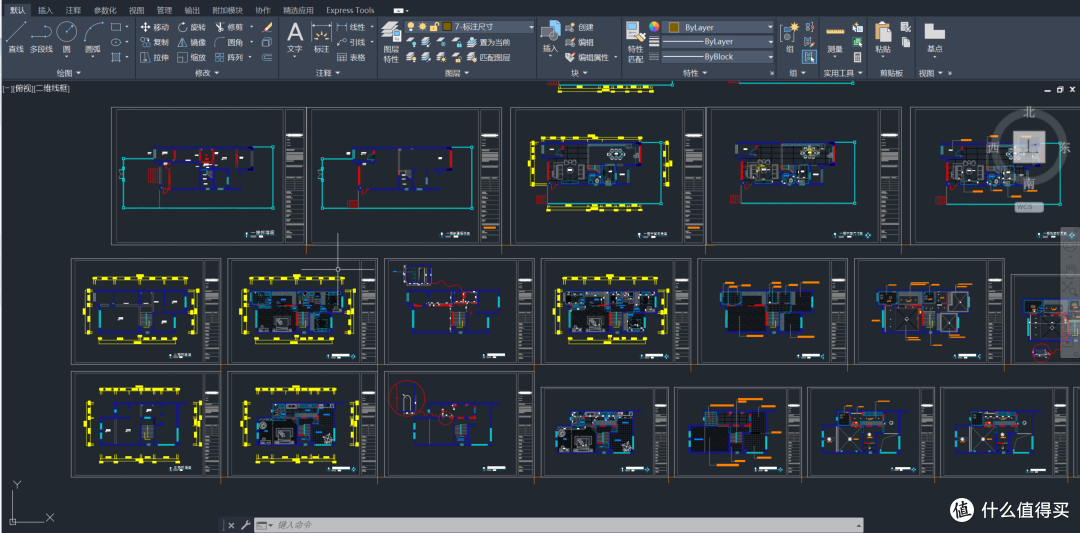Switch to the 插入 (Insert) ribbon tab
Screen dimensions: 1080x533
click(x=45, y=10)
